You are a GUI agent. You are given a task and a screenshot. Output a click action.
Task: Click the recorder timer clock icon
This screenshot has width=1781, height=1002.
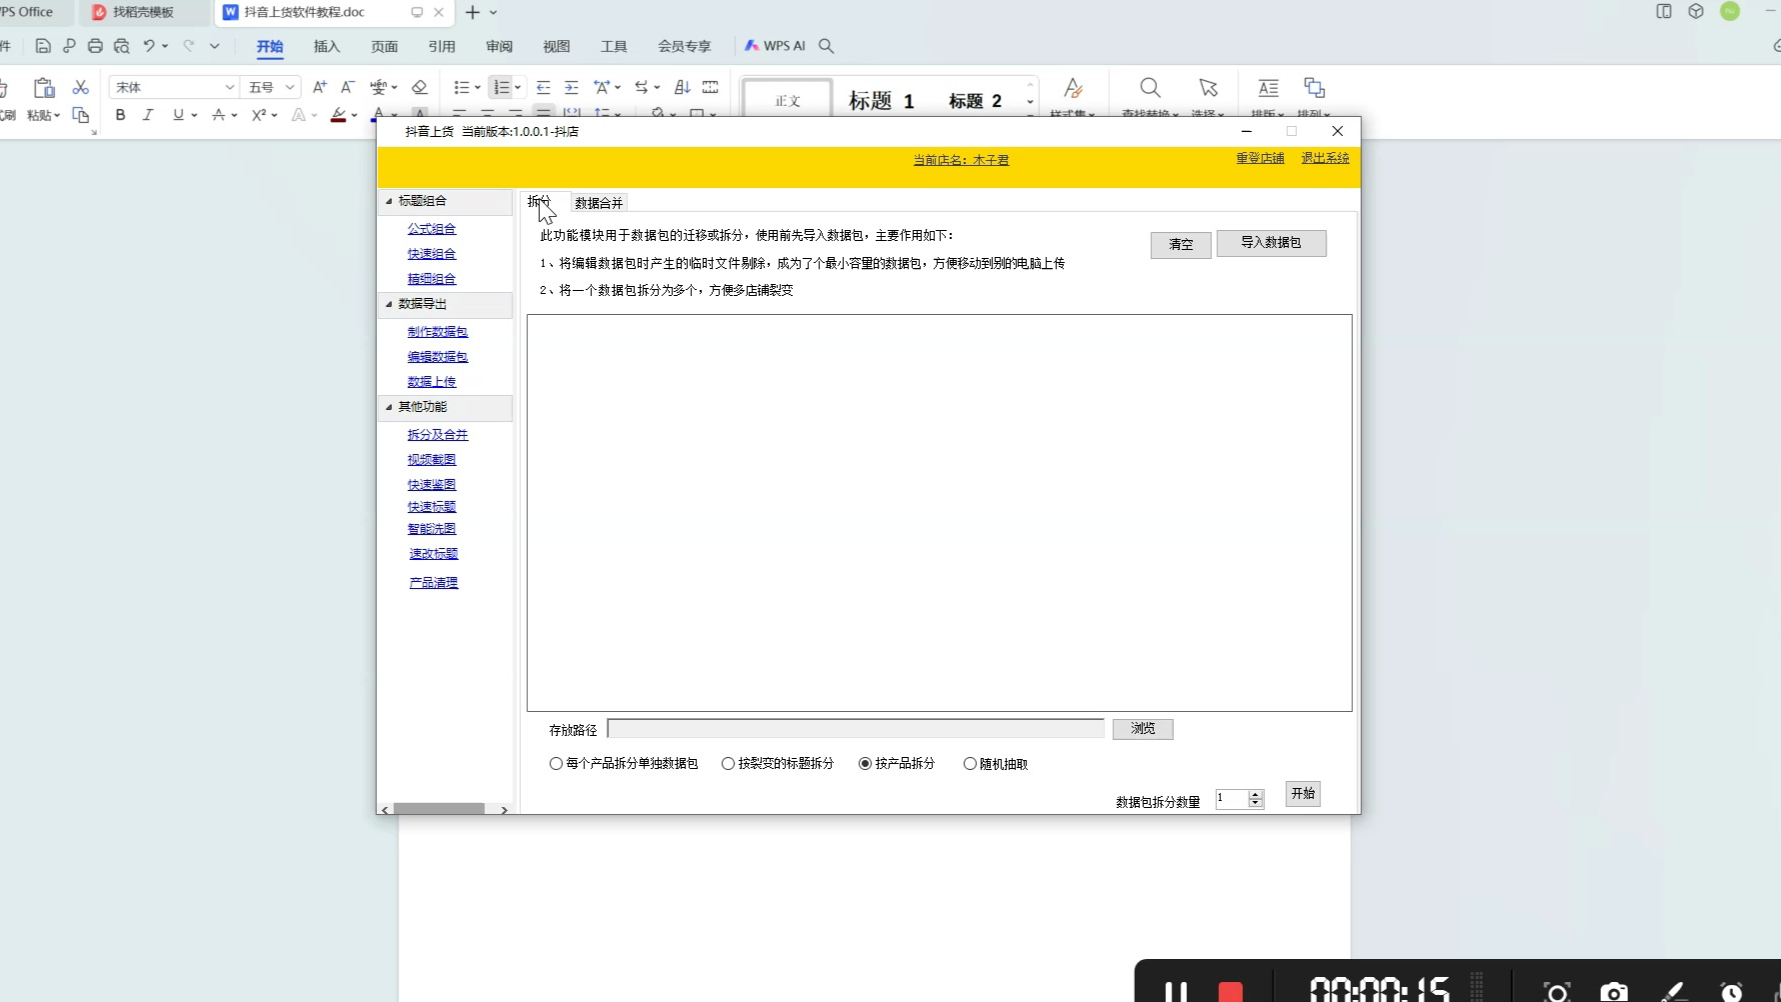(x=1731, y=991)
